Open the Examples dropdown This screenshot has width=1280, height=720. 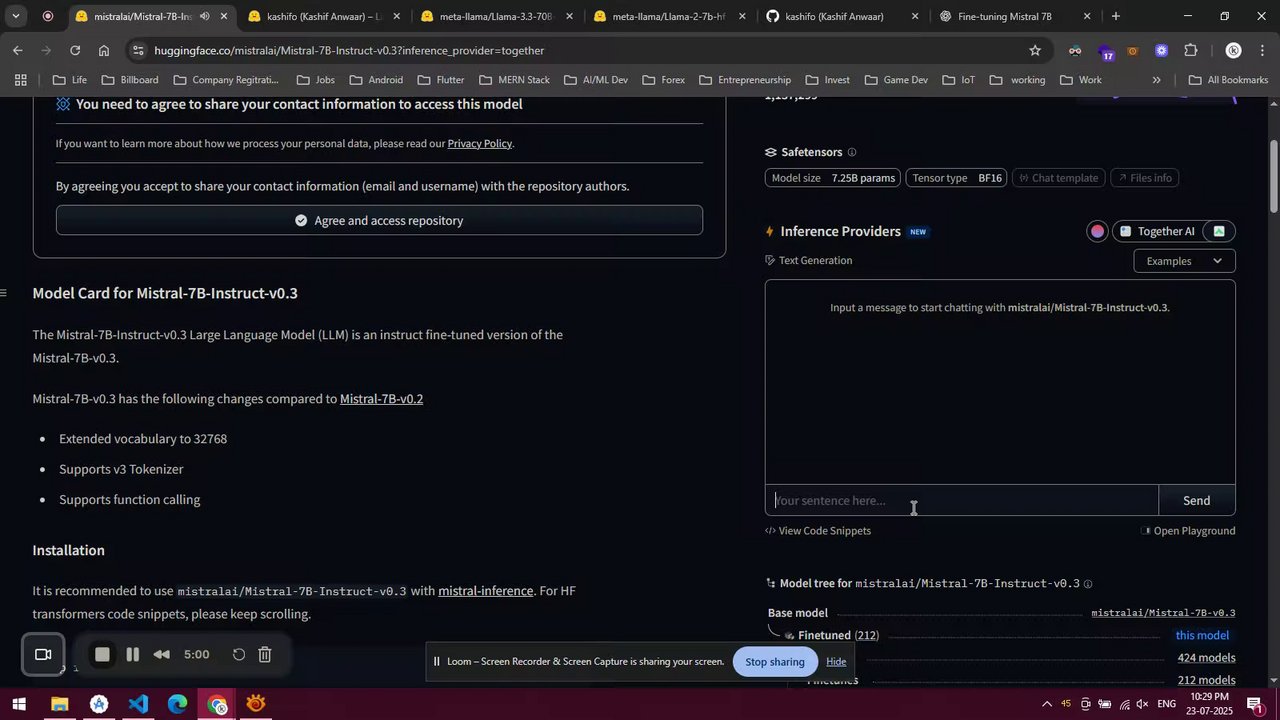[x=1184, y=261]
